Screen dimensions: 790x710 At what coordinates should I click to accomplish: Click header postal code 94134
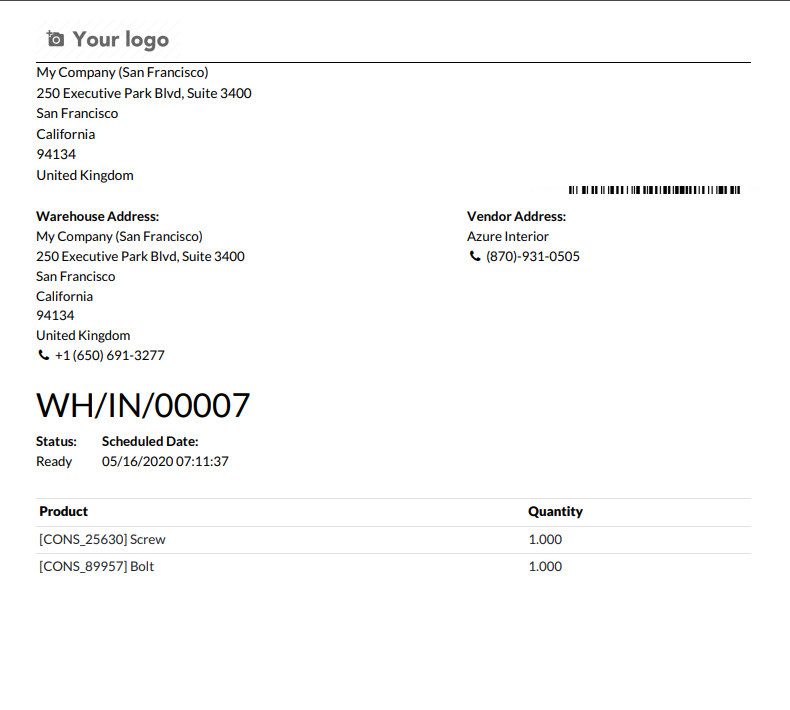tap(56, 154)
